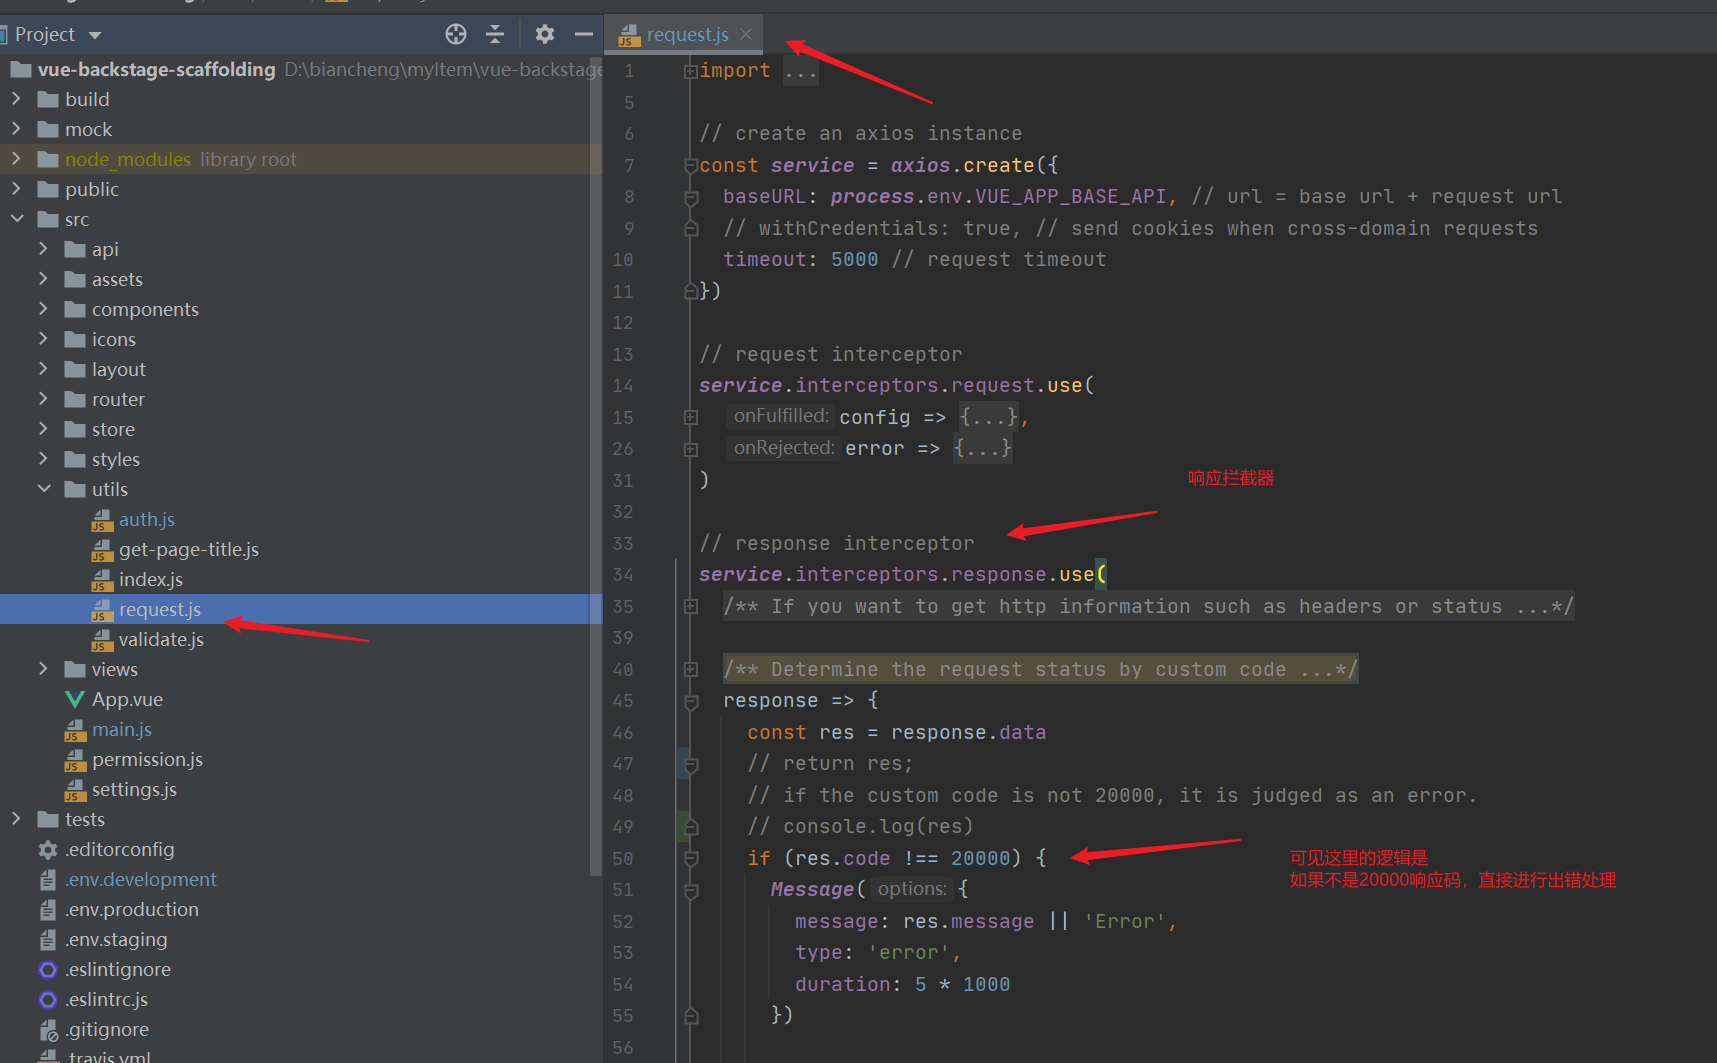Select the main.js file icon
This screenshot has width=1717, height=1063.
[75, 730]
